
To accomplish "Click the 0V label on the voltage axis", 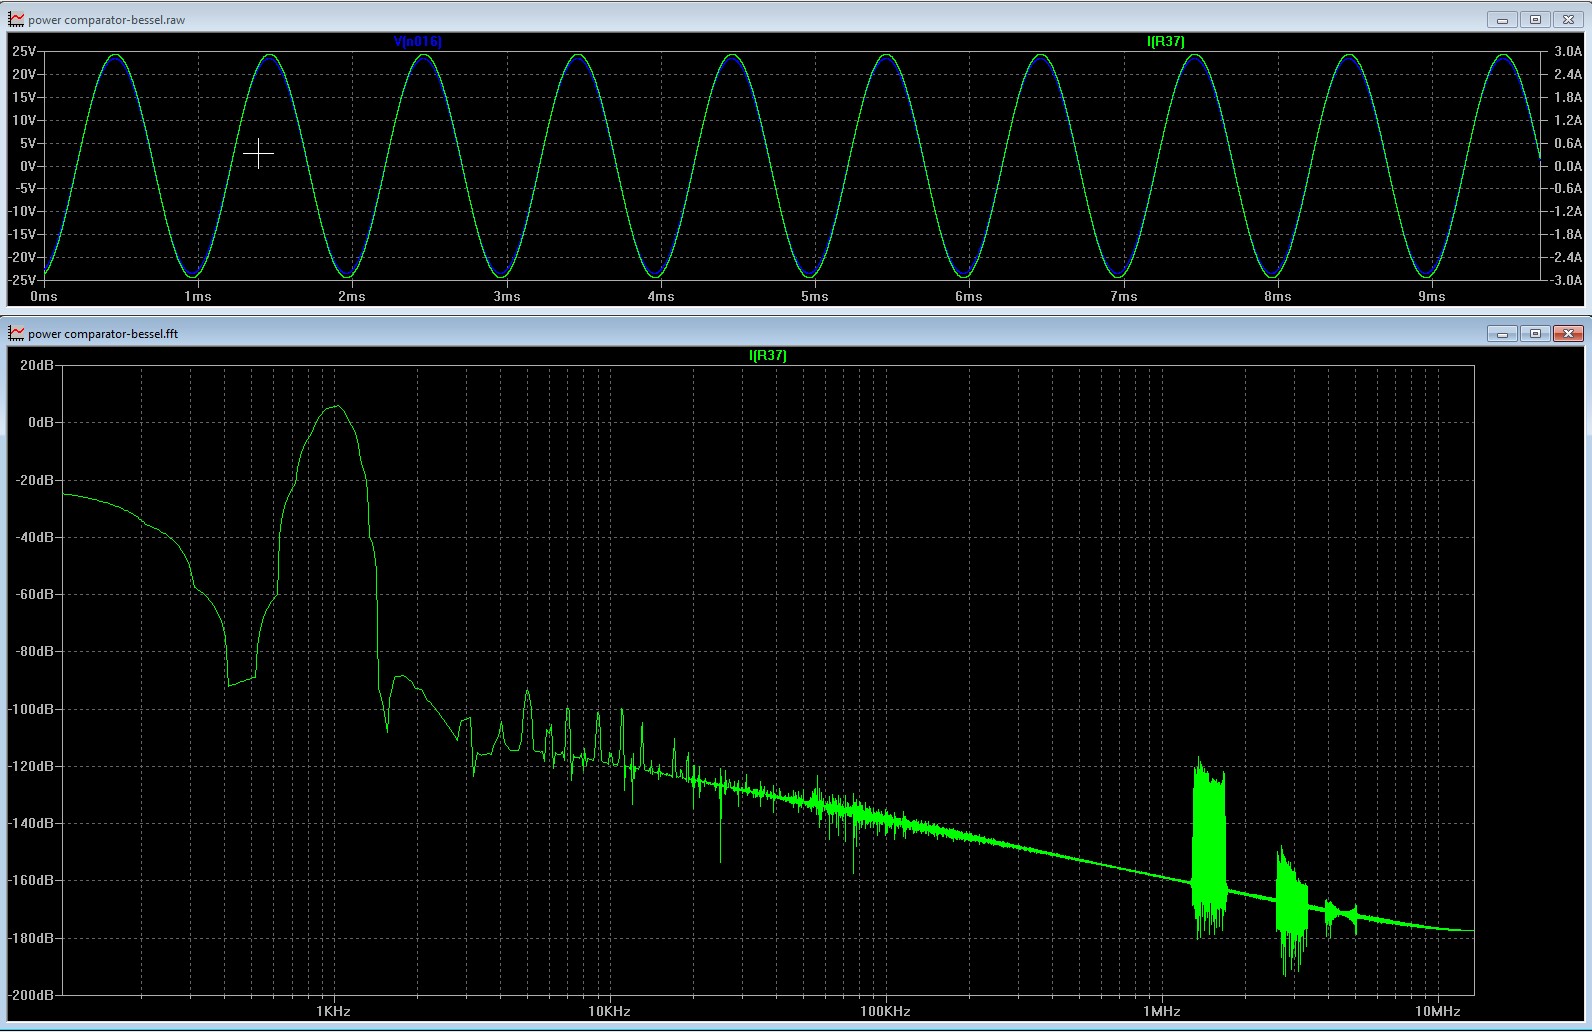I will coord(27,166).
